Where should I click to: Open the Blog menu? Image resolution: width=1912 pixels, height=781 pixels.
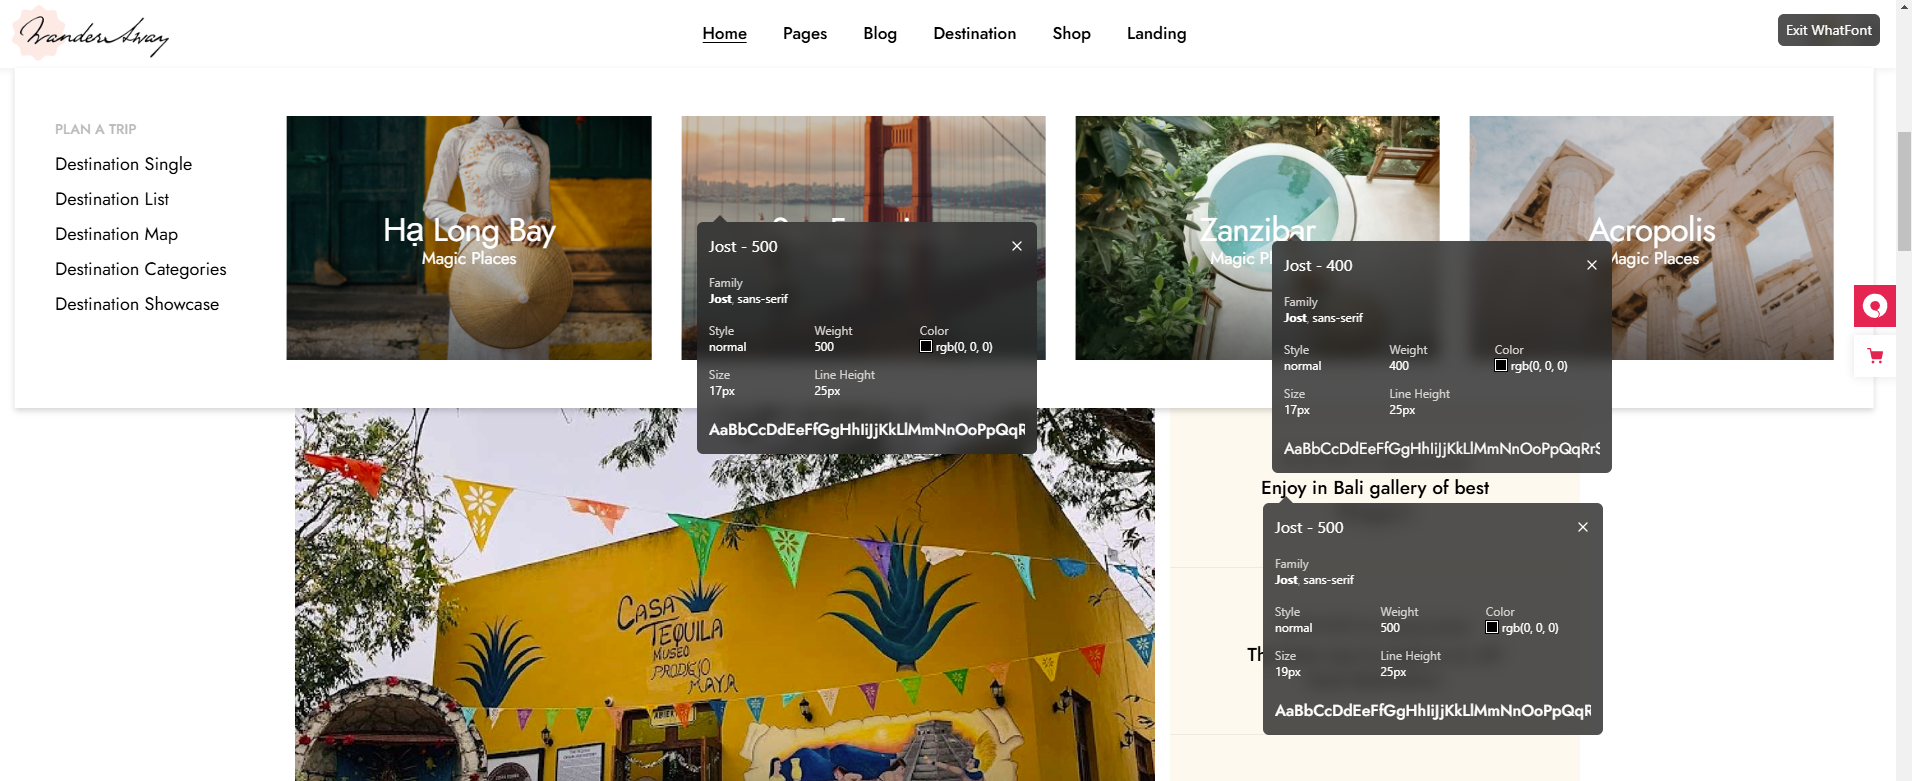pyautogui.click(x=880, y=33)
